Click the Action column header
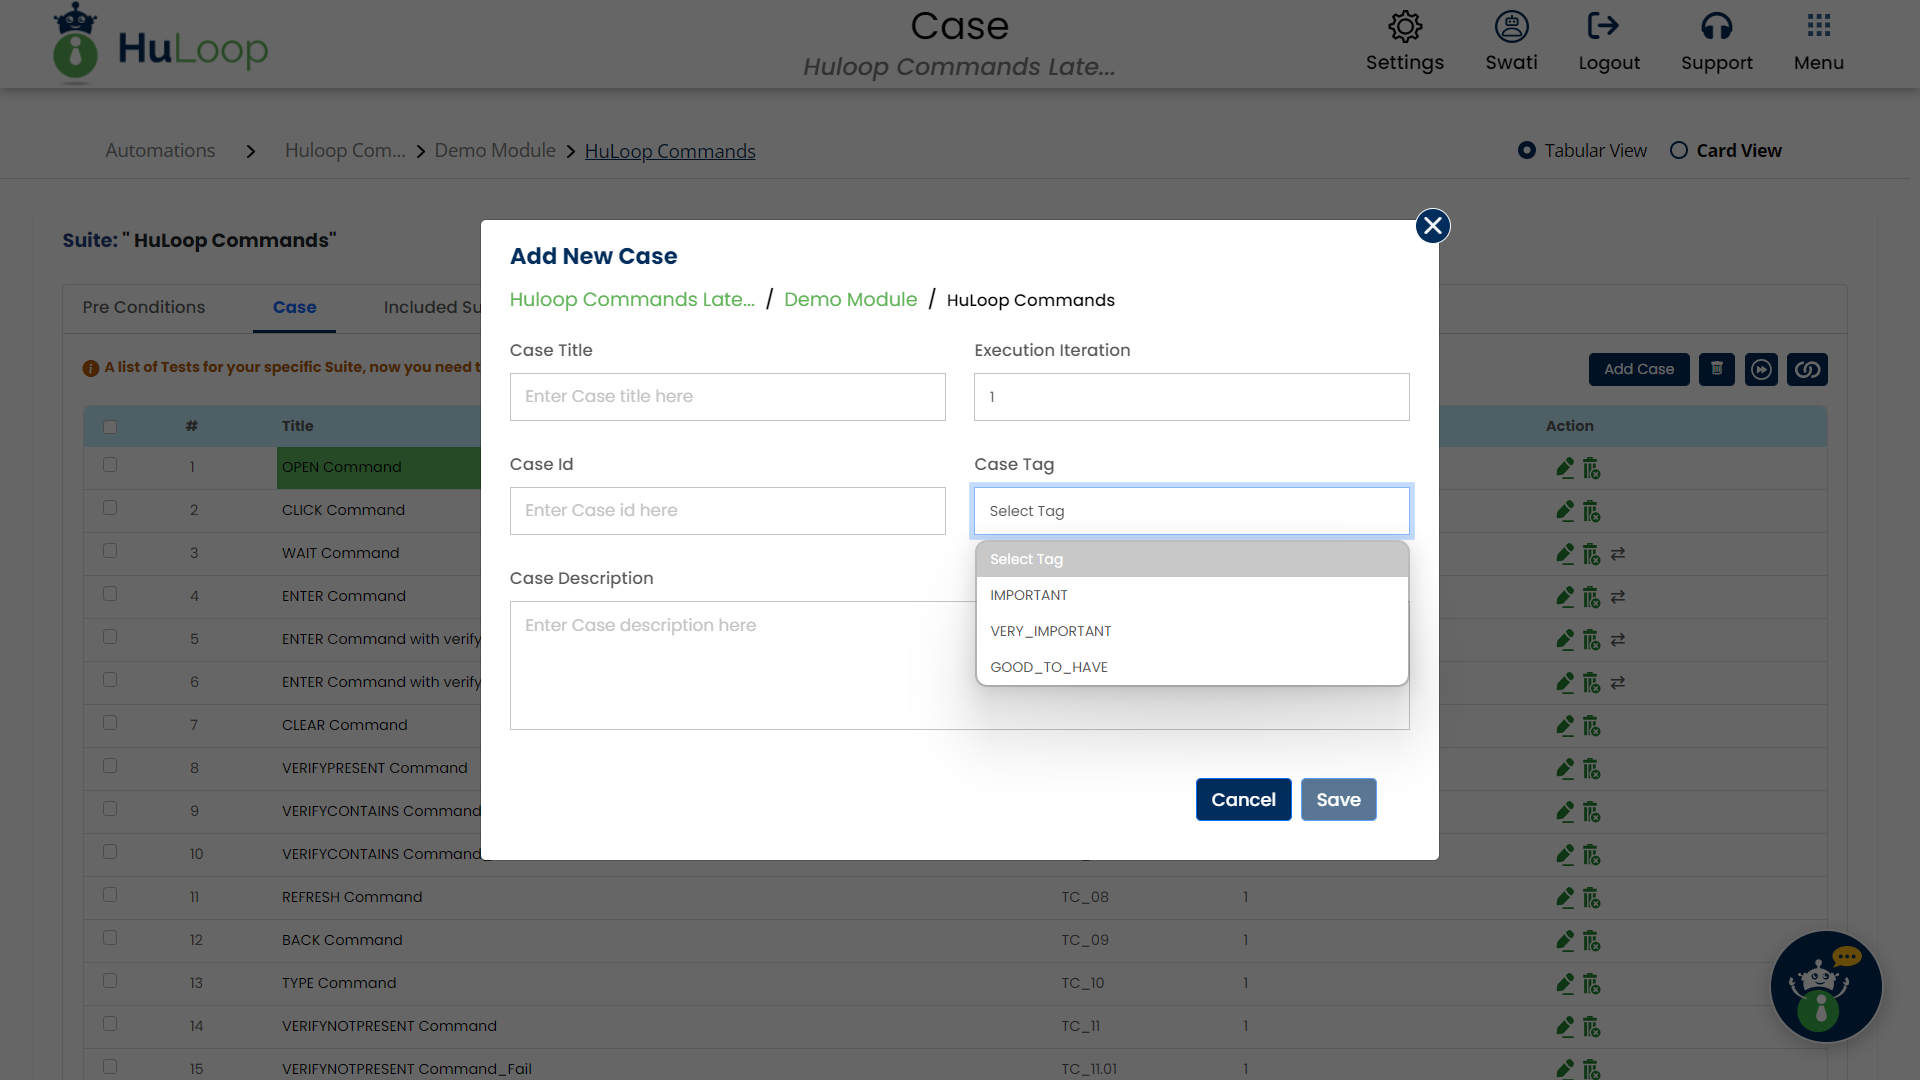Viewport: 1920px width, 1080px height. click(1569, 426)
